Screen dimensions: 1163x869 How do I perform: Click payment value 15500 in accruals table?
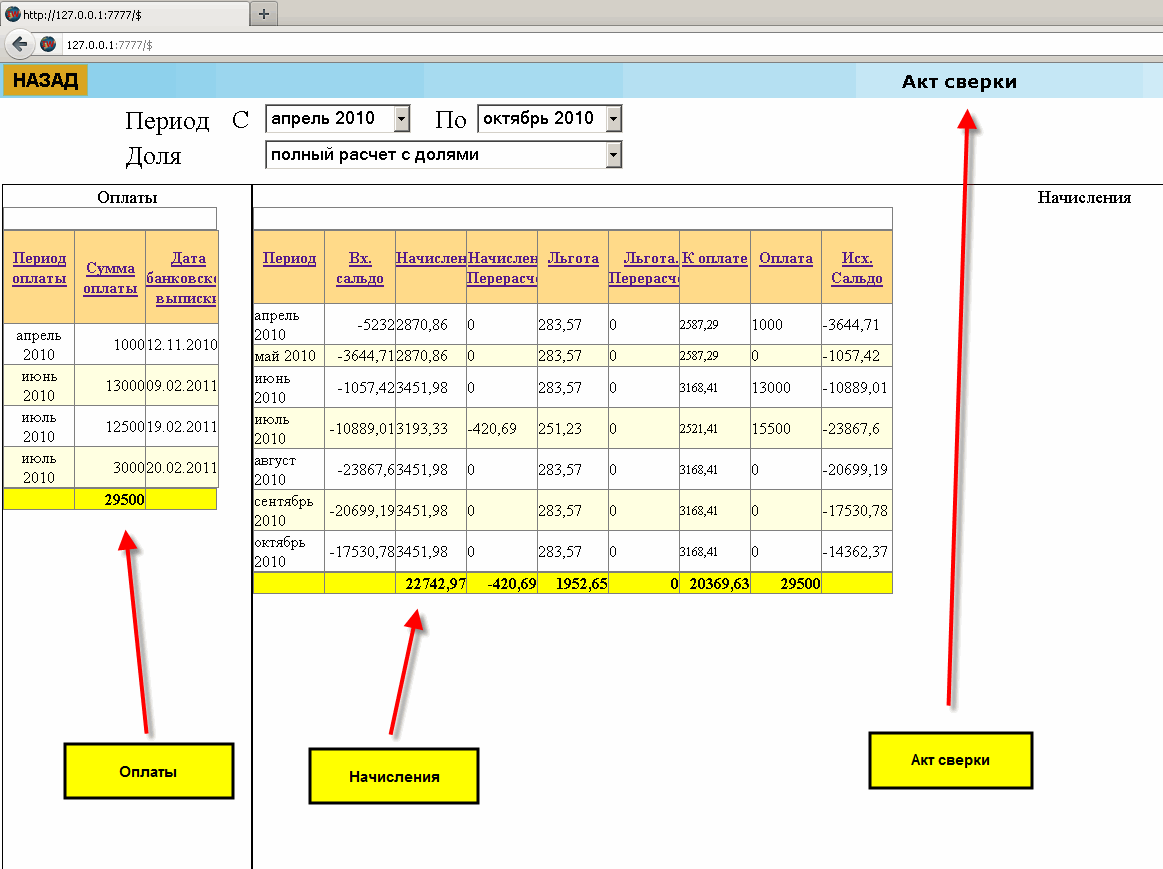[785, 429]
